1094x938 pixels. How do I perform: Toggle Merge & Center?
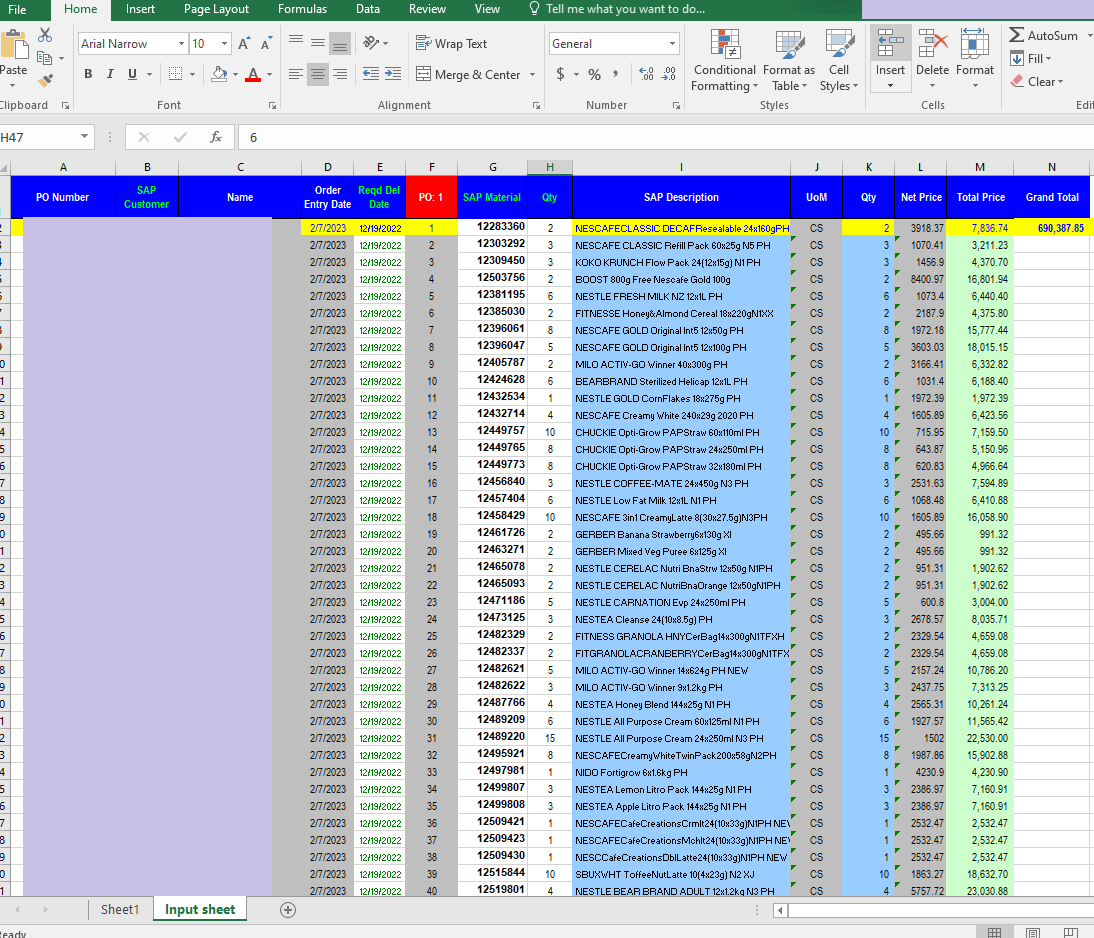click(469, 74)
